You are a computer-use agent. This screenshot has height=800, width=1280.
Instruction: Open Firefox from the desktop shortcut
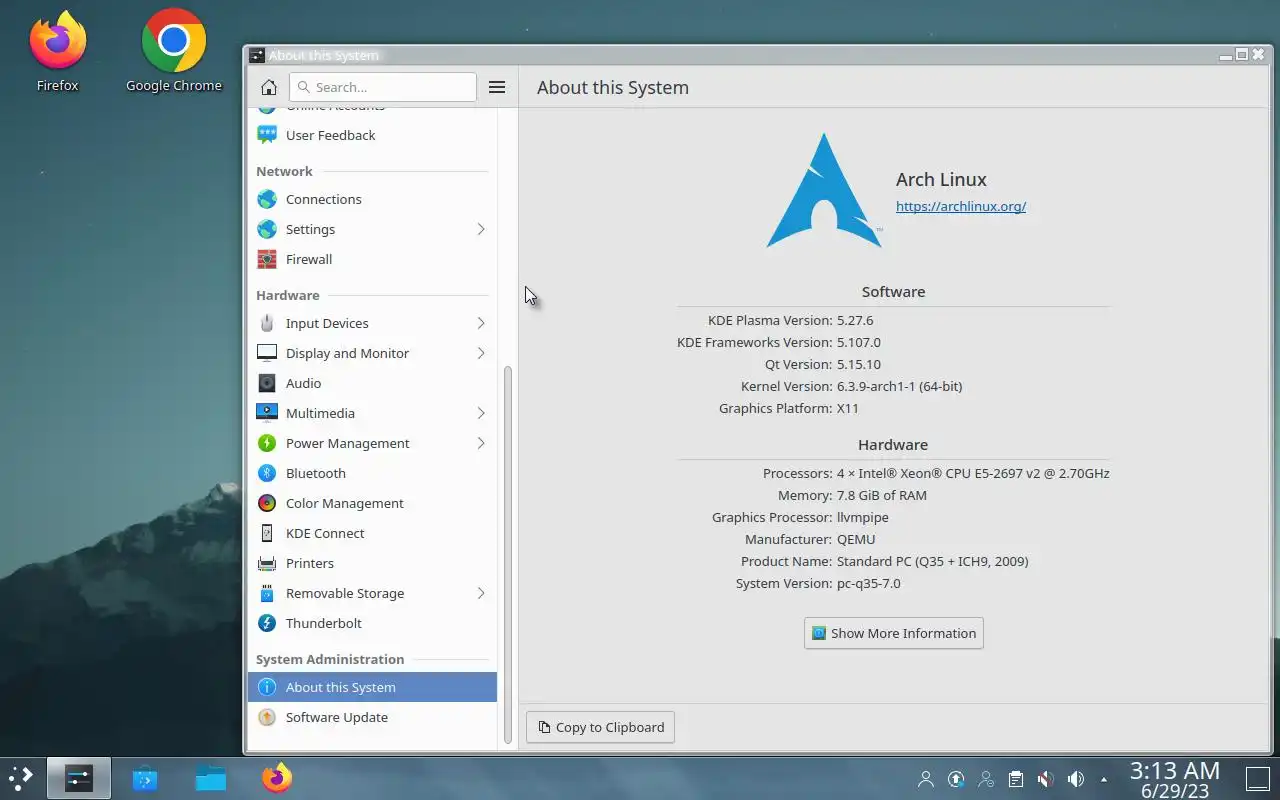click(x=57, y=52)
